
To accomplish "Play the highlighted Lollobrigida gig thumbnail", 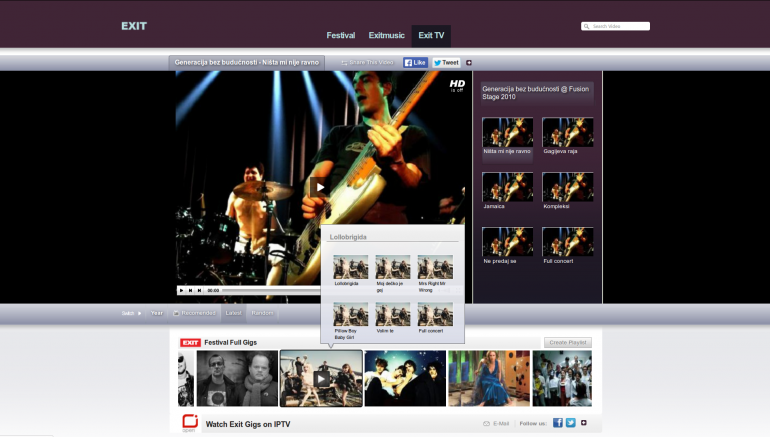I will [x=321, y=378].
